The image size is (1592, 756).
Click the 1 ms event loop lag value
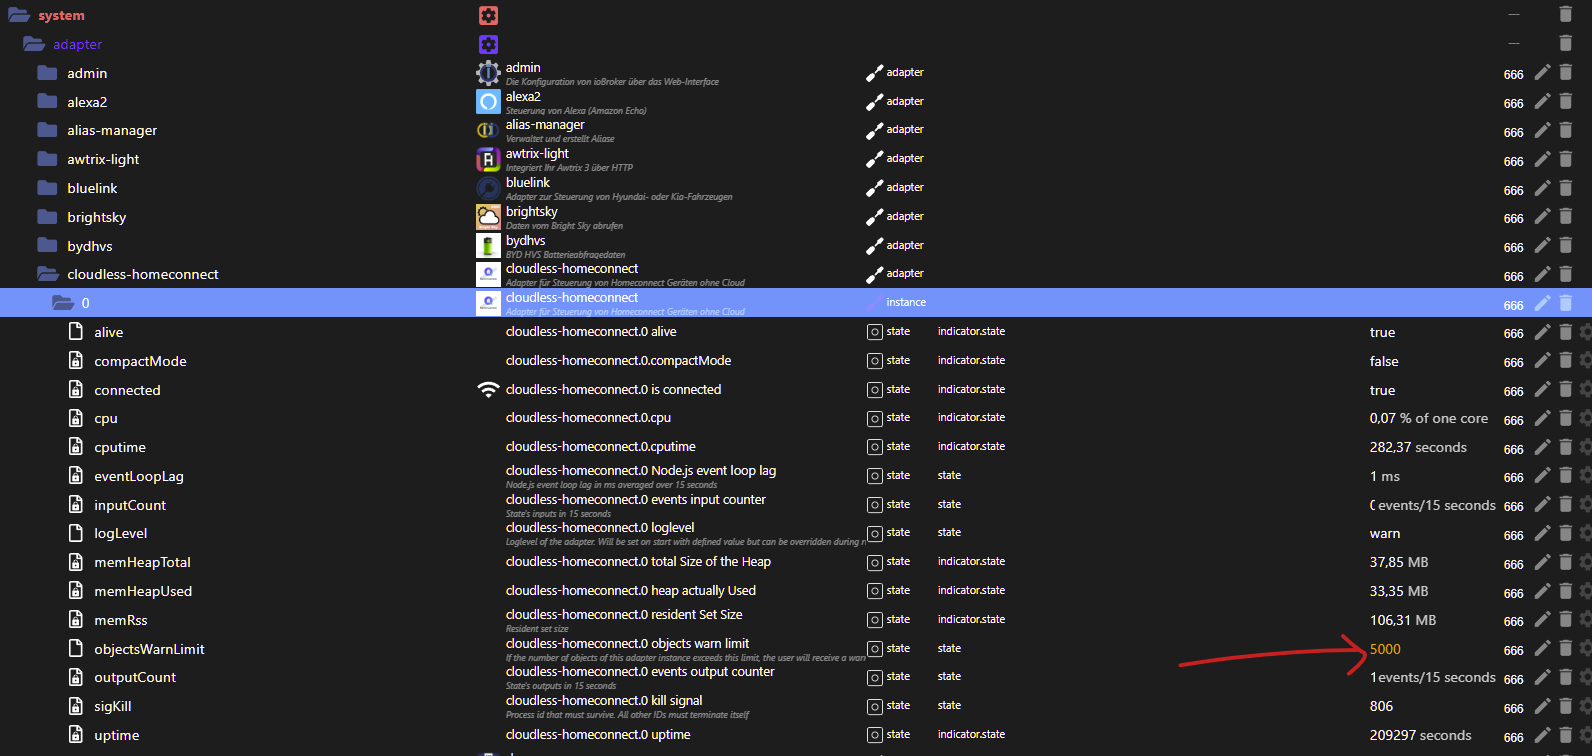tap(1385, 476)
